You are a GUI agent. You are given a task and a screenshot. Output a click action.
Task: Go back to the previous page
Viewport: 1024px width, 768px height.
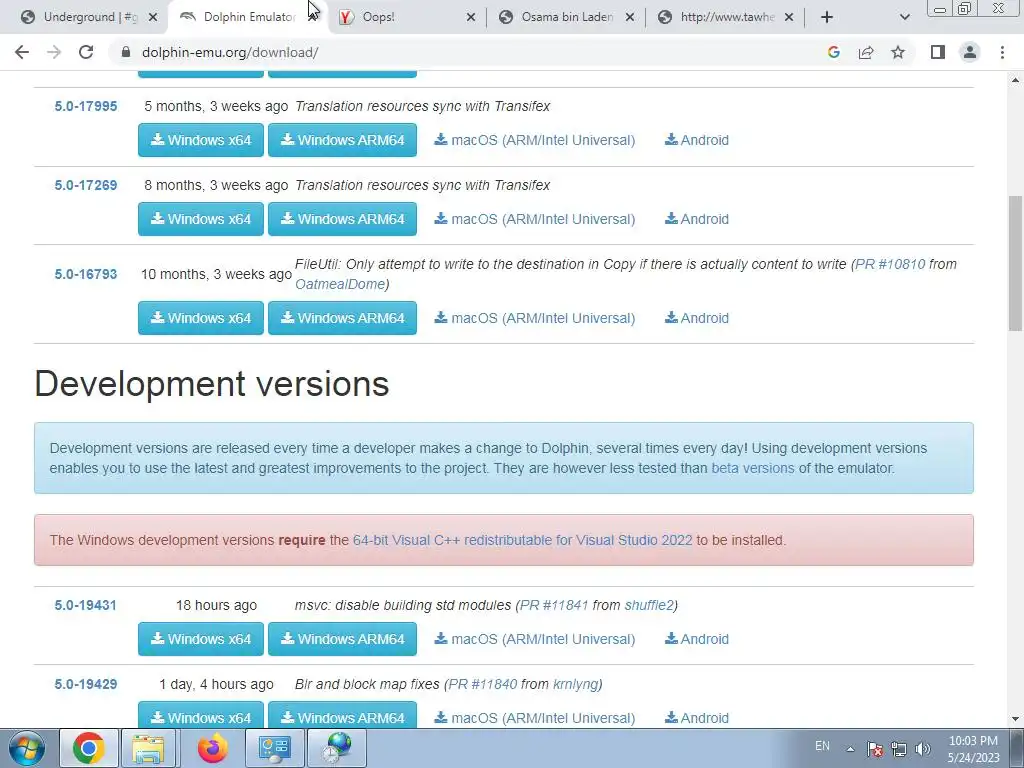(22, 52)
